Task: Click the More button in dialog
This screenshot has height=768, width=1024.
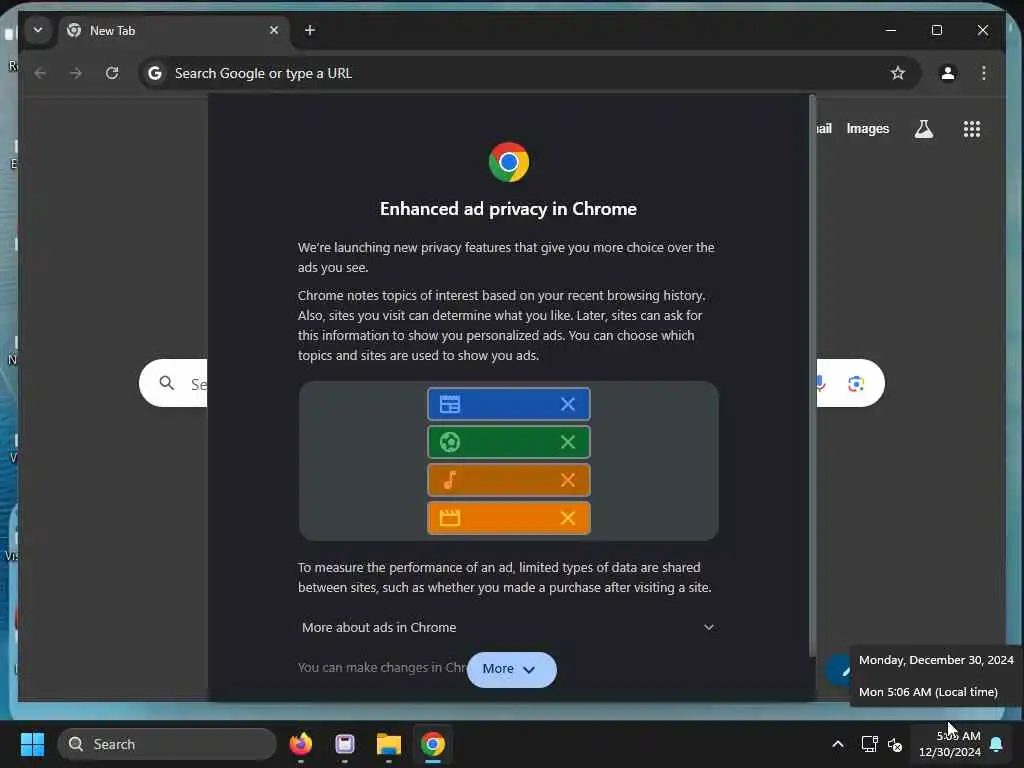Action: pos(511,669)
